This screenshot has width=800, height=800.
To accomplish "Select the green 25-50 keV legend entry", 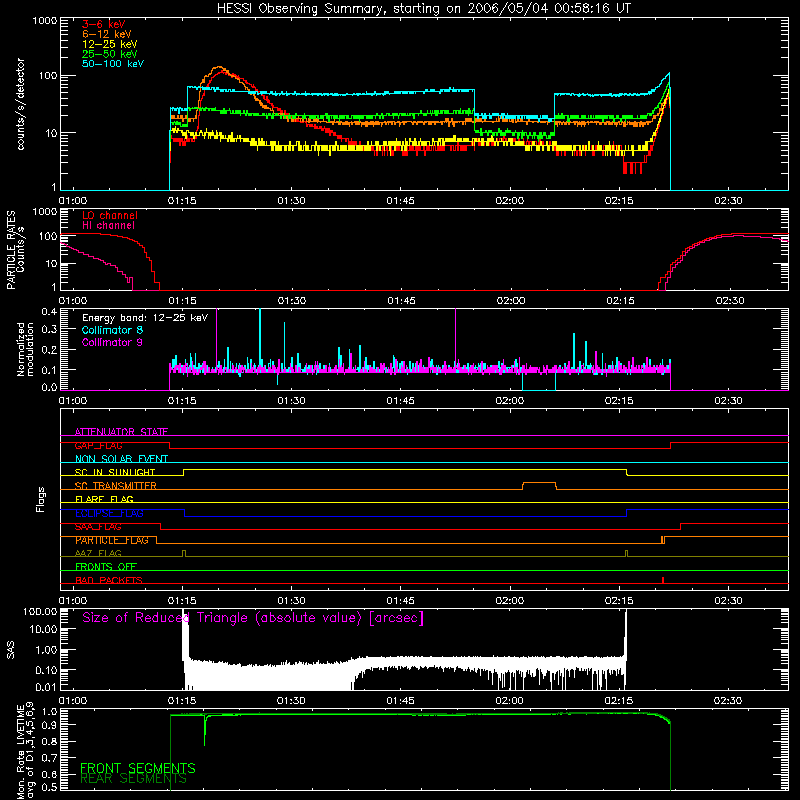I will pos(110,54).
